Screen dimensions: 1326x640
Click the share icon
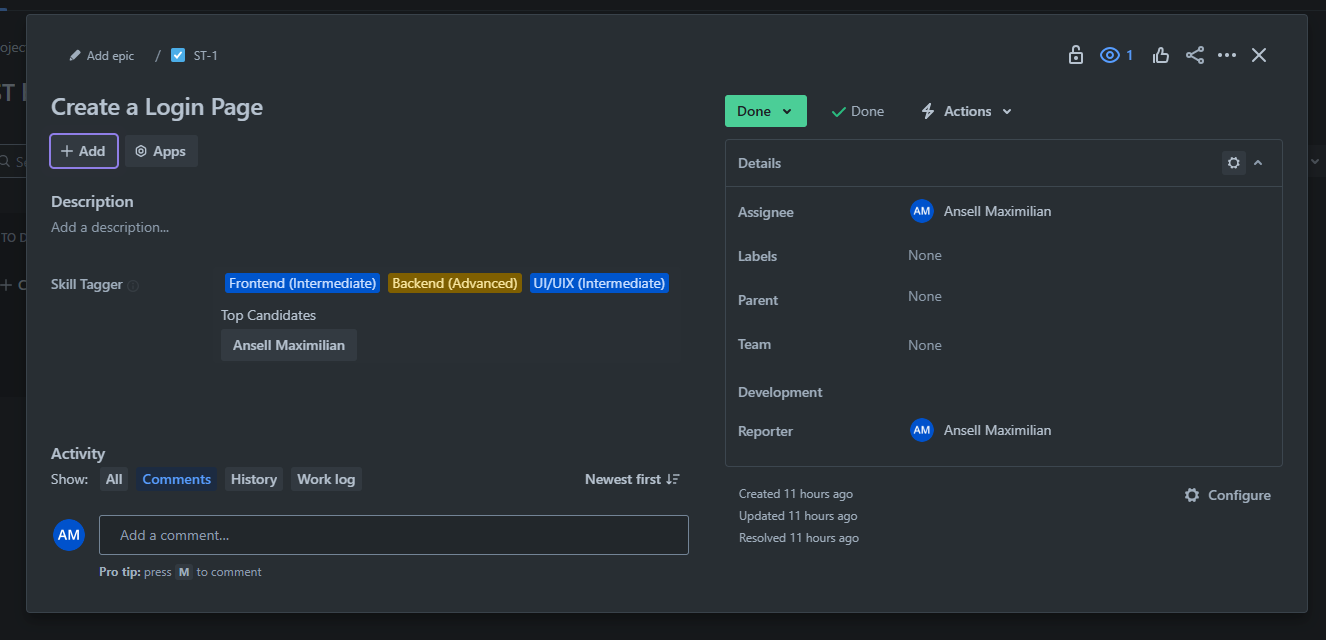pos(1194,55)
